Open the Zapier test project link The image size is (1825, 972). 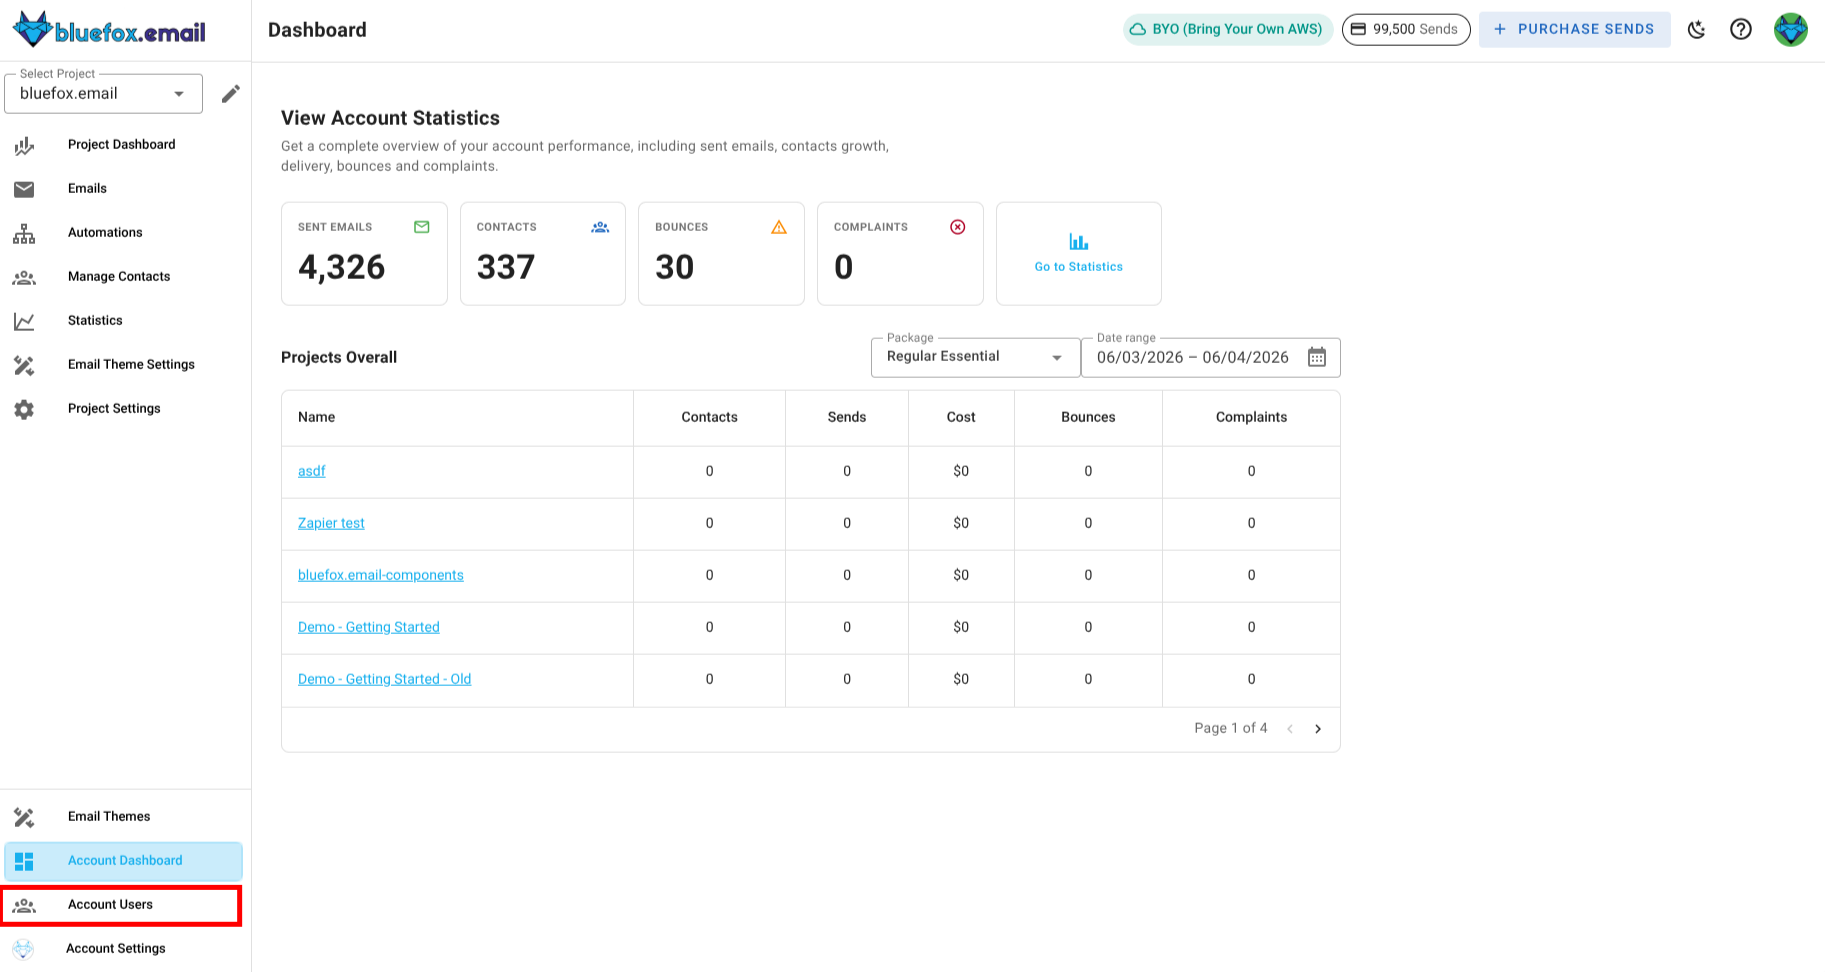tap(331, 523)
